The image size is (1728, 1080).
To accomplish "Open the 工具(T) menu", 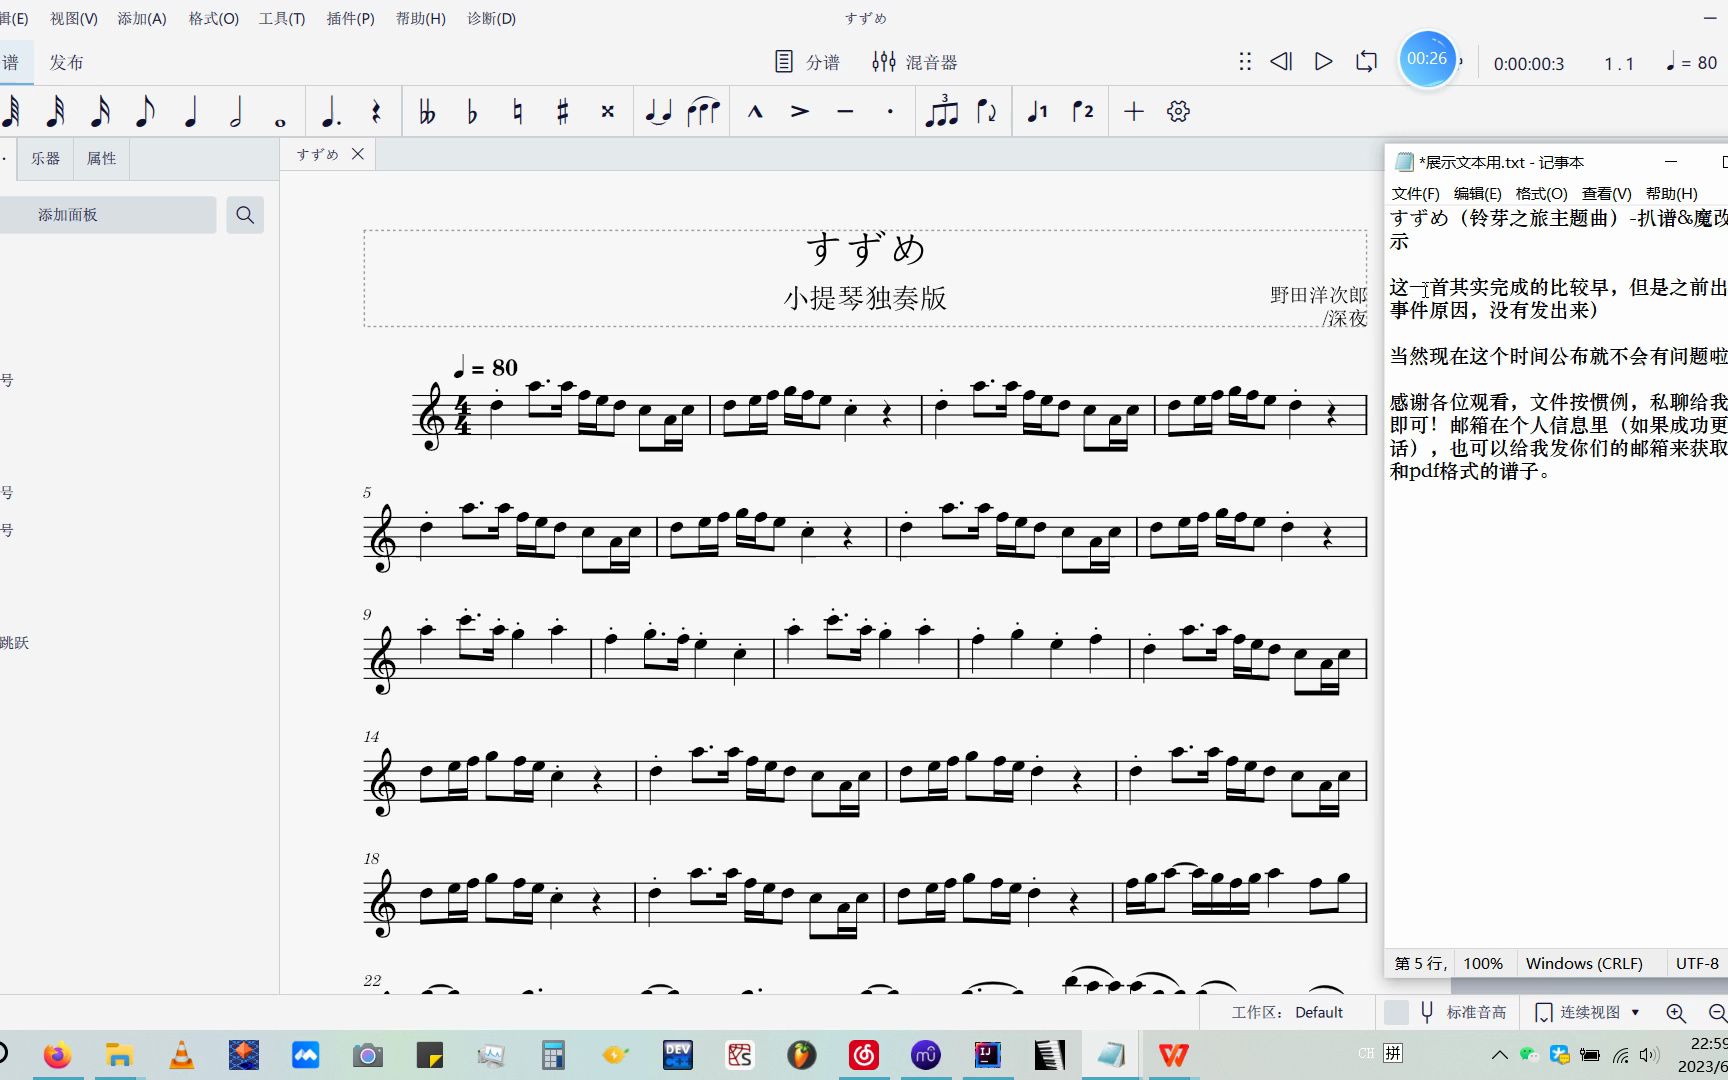I will [x=282, y=18].
